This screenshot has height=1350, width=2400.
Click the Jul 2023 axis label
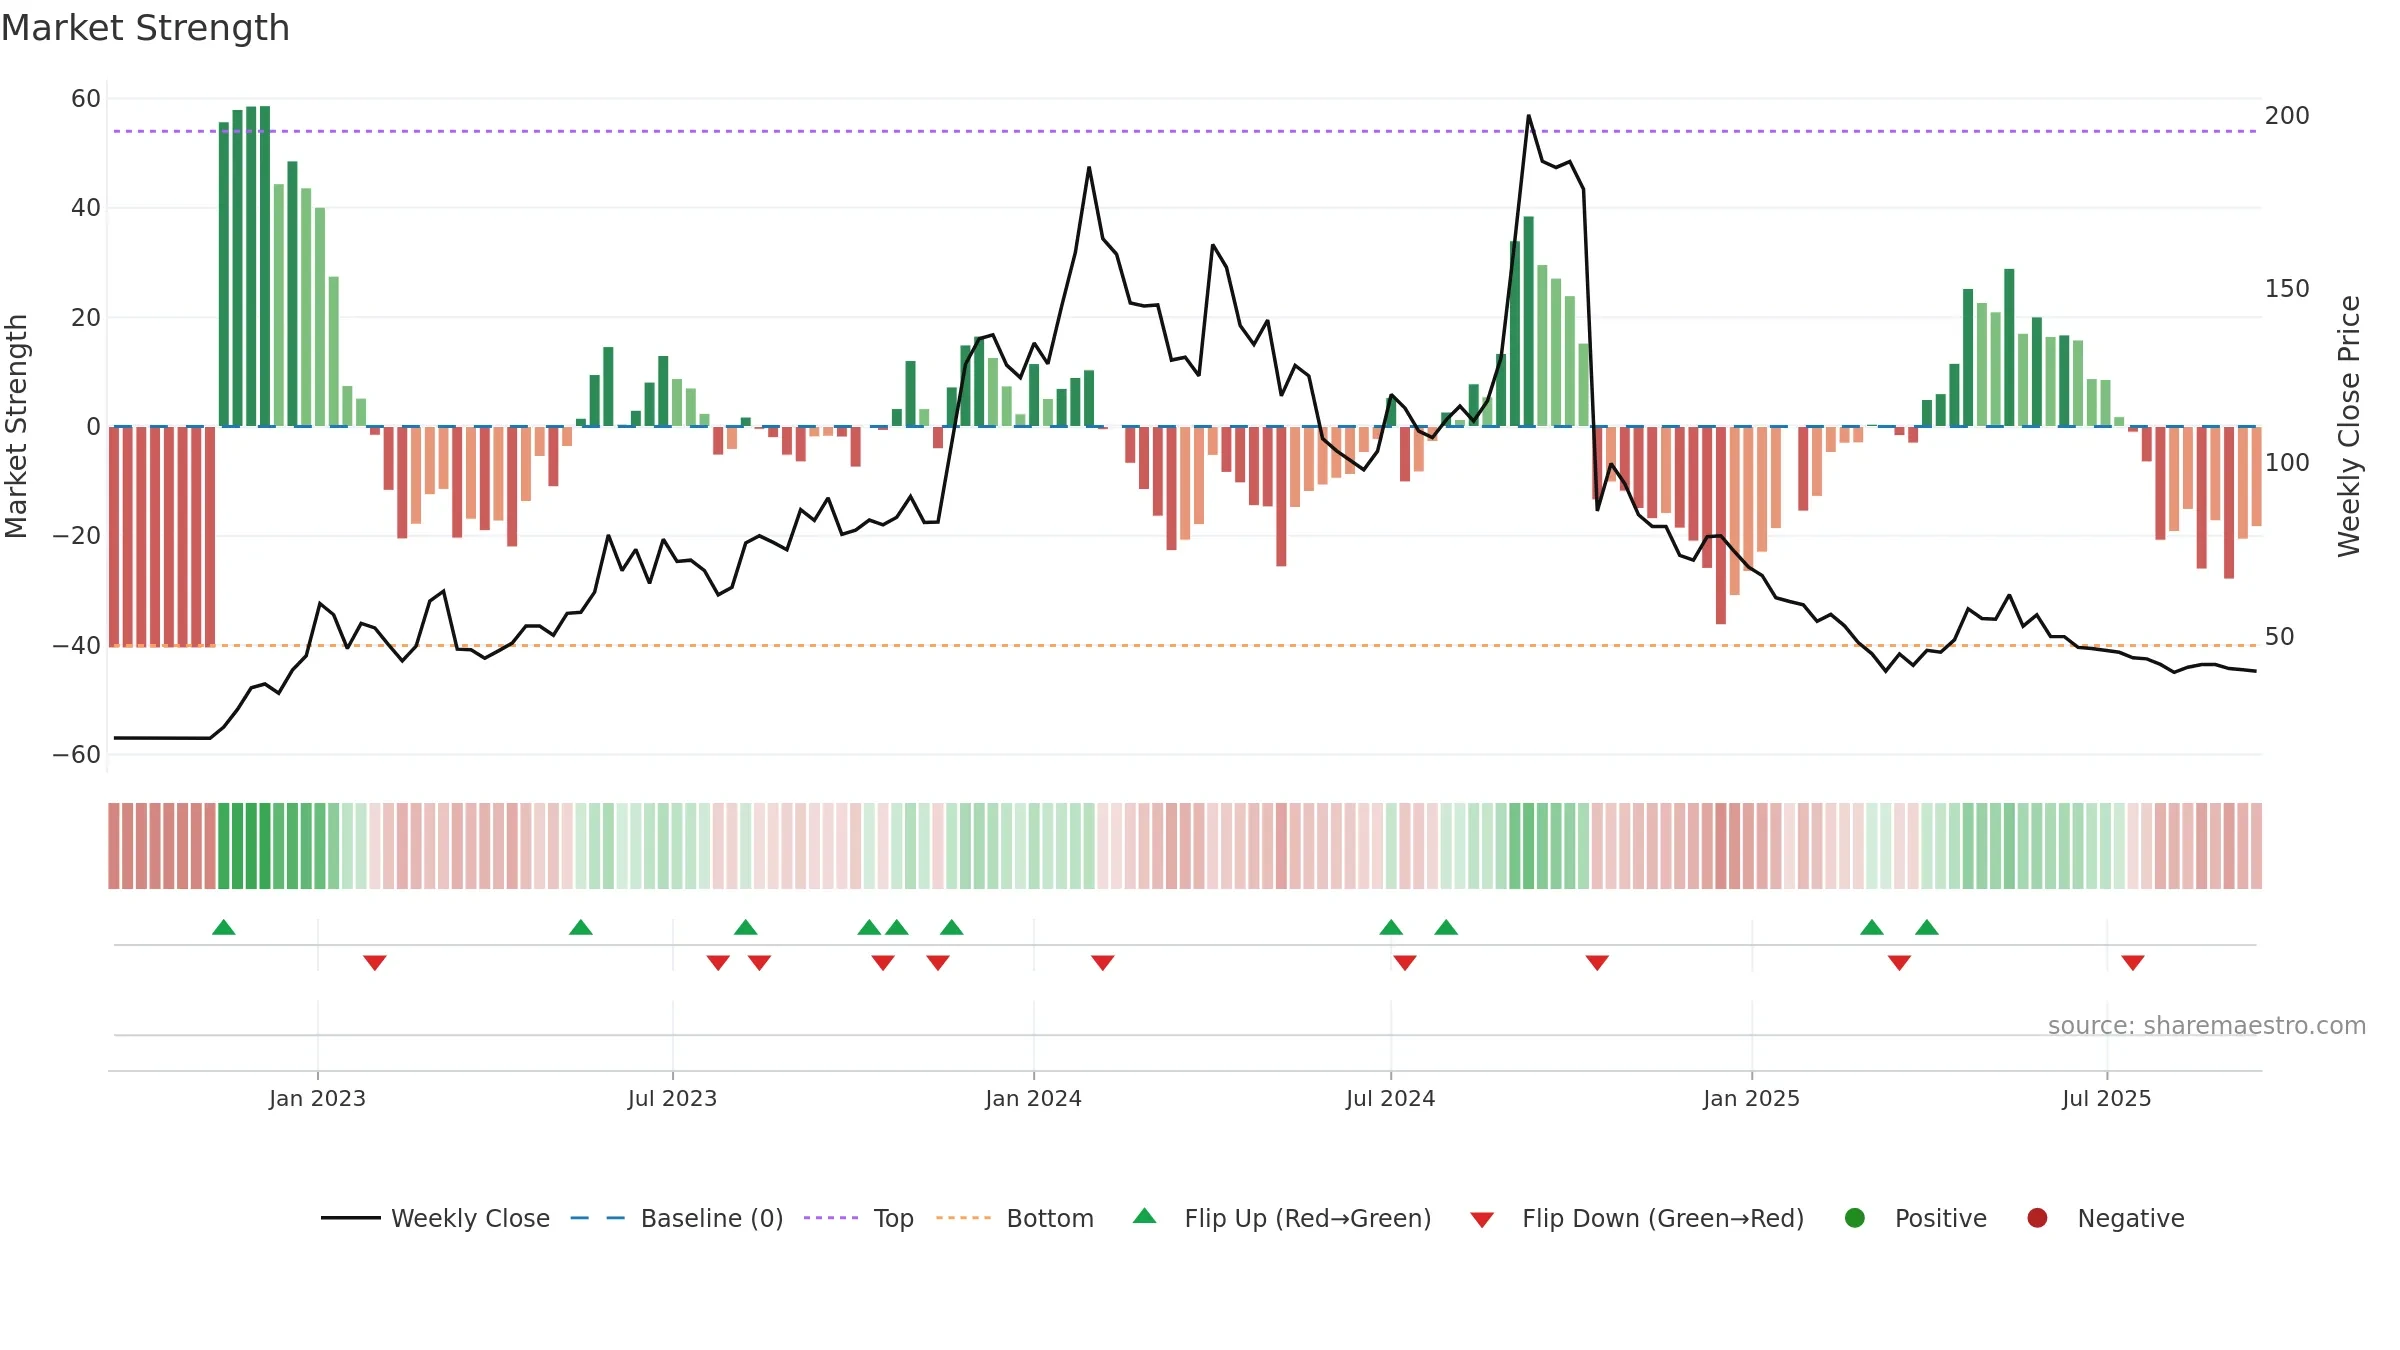coord(672,1098)
